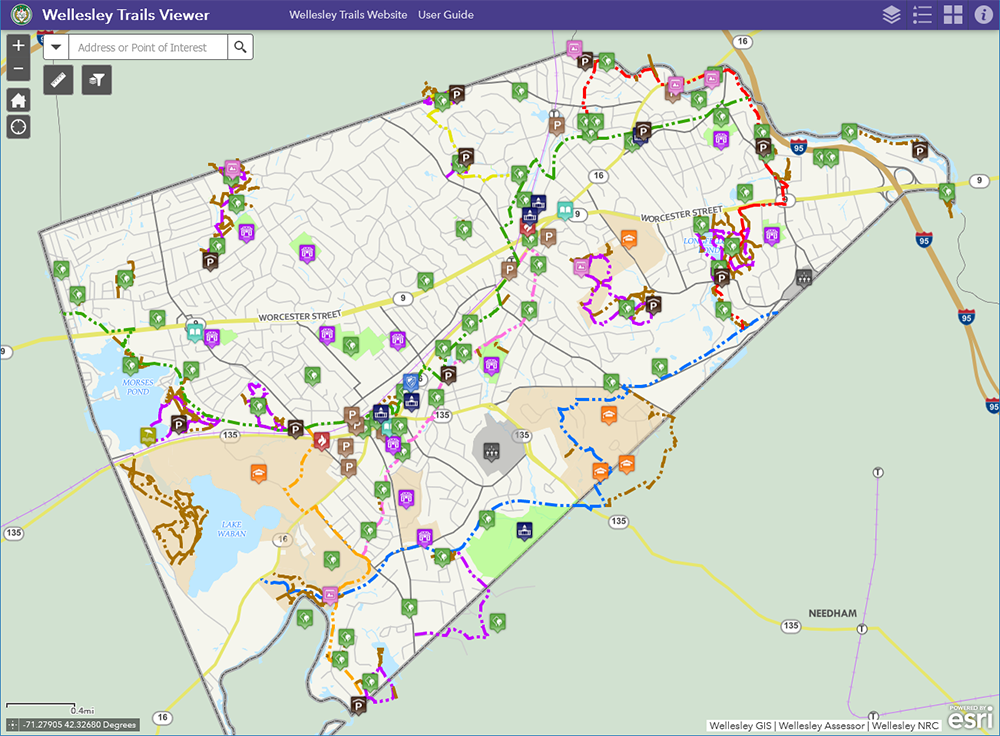Select the Measurement ruler tool
The width and height of the screenshot is (1000, 736).
coord(57,80)
